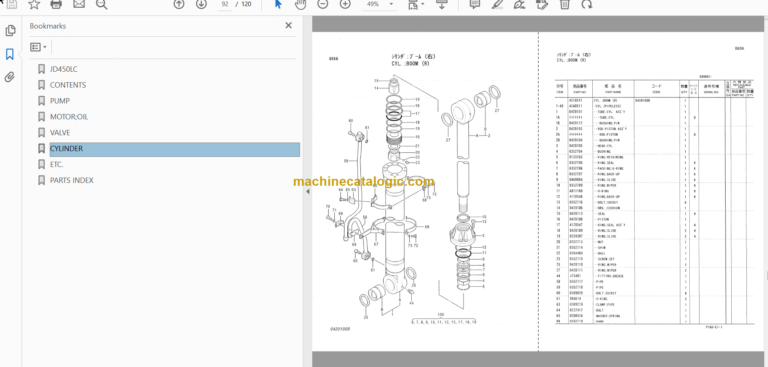Zoom out with minus icon
The height and width of the screenshot is (367, 768).
[x=323, y=4]
